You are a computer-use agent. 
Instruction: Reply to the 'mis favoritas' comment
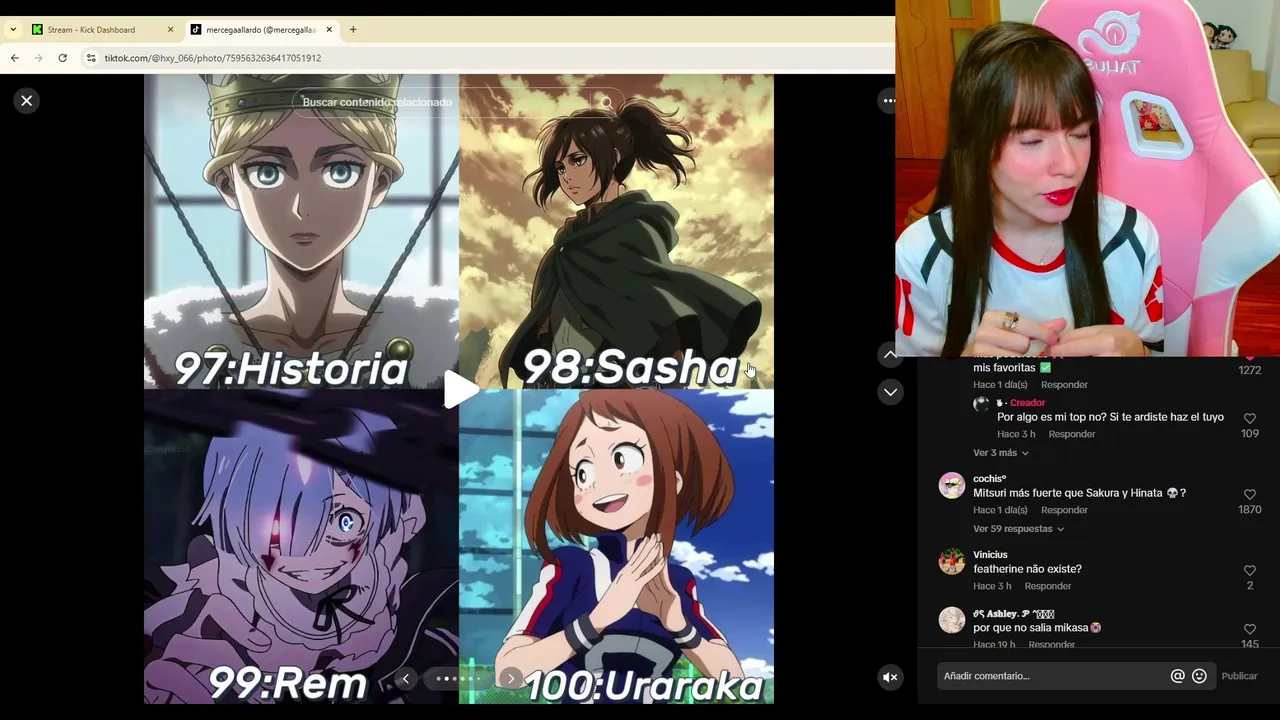tap(1064, 385)
